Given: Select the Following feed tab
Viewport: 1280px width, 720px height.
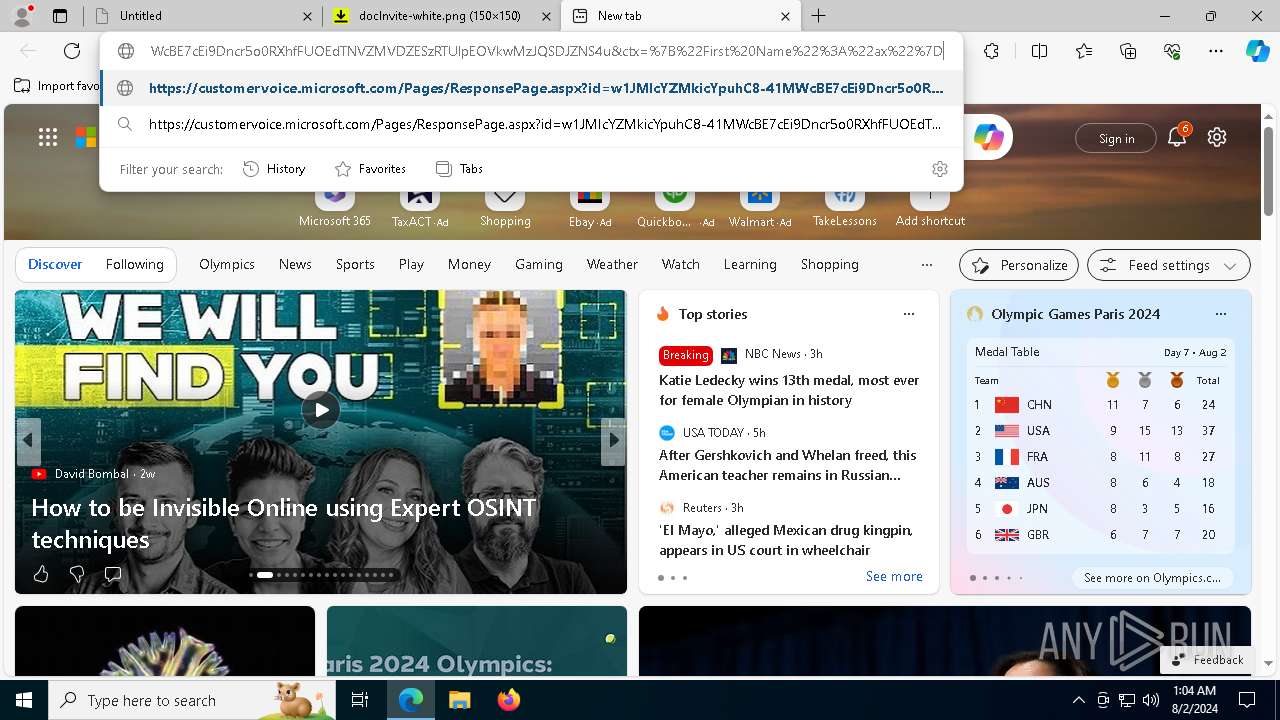Looking at the screenshot, I should [x=134, y=264].
